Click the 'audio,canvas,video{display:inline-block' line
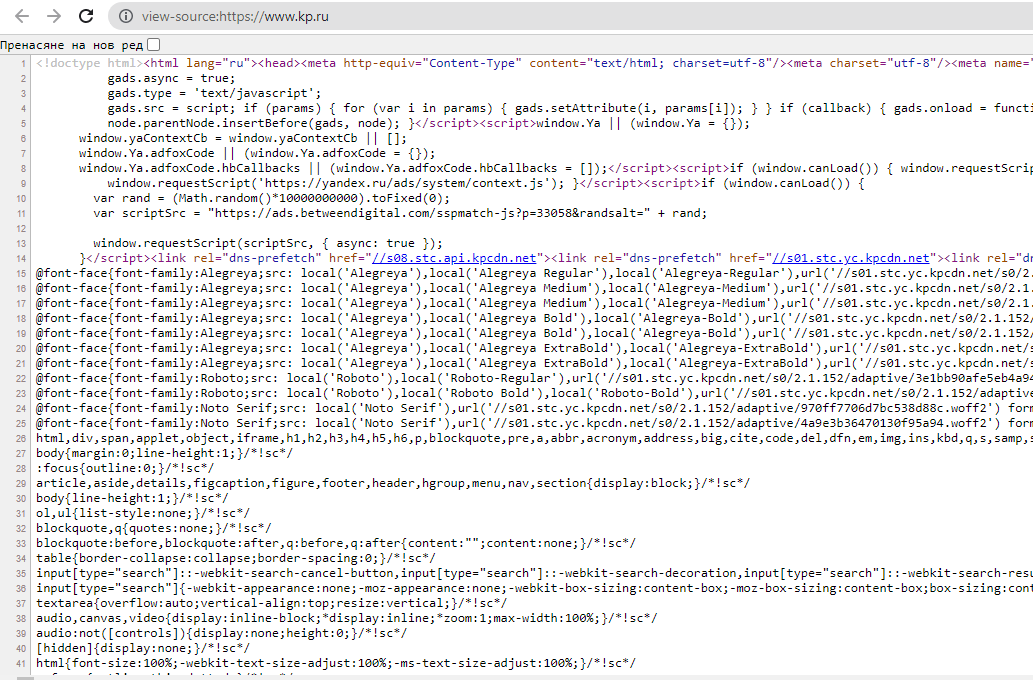Image resolution: width=1033 pixels, height=680 pixels. (x=347, y=619)
